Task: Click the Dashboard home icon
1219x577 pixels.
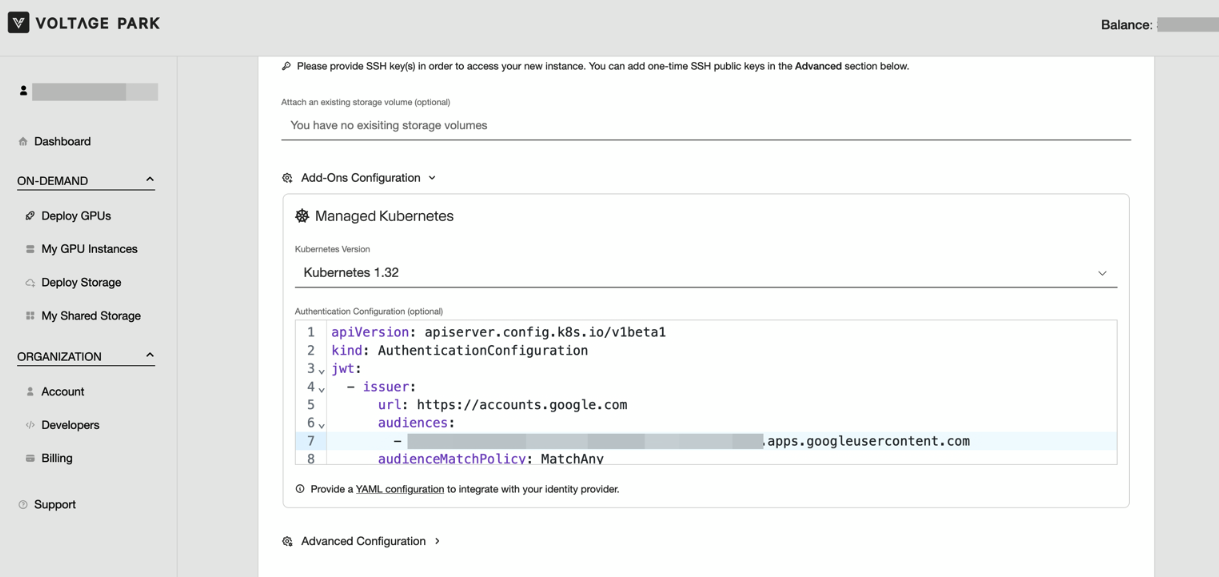Action: click(x=24, y=142)
